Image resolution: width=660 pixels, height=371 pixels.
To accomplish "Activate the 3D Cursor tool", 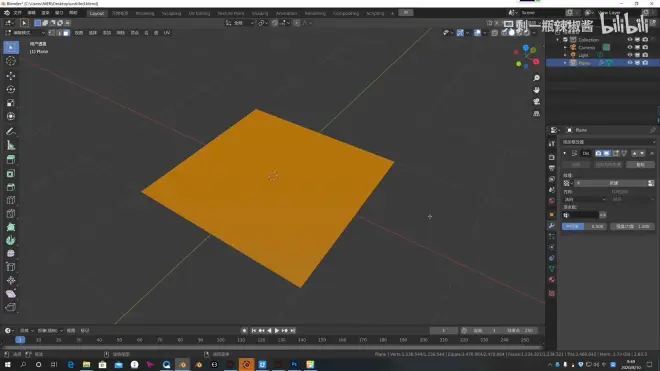I will 11,61.
